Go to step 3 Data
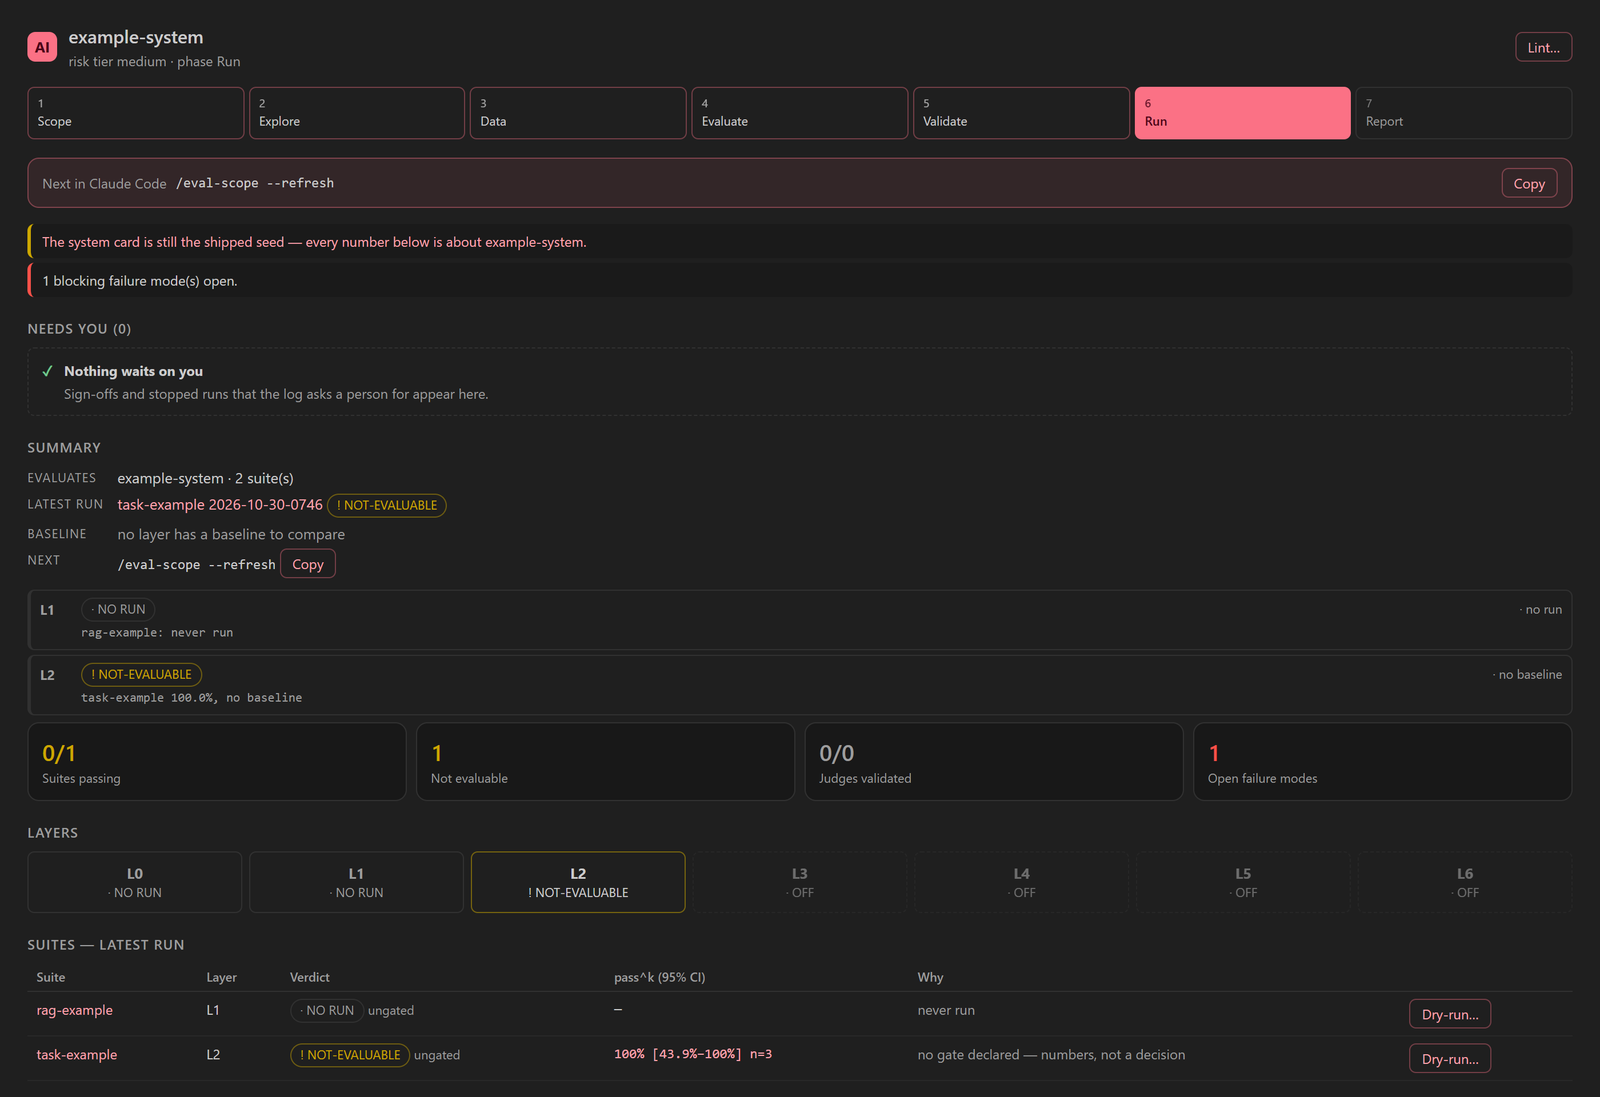Image resolution: width=1600 pixels, height=1097 pixels. (578, 113)
